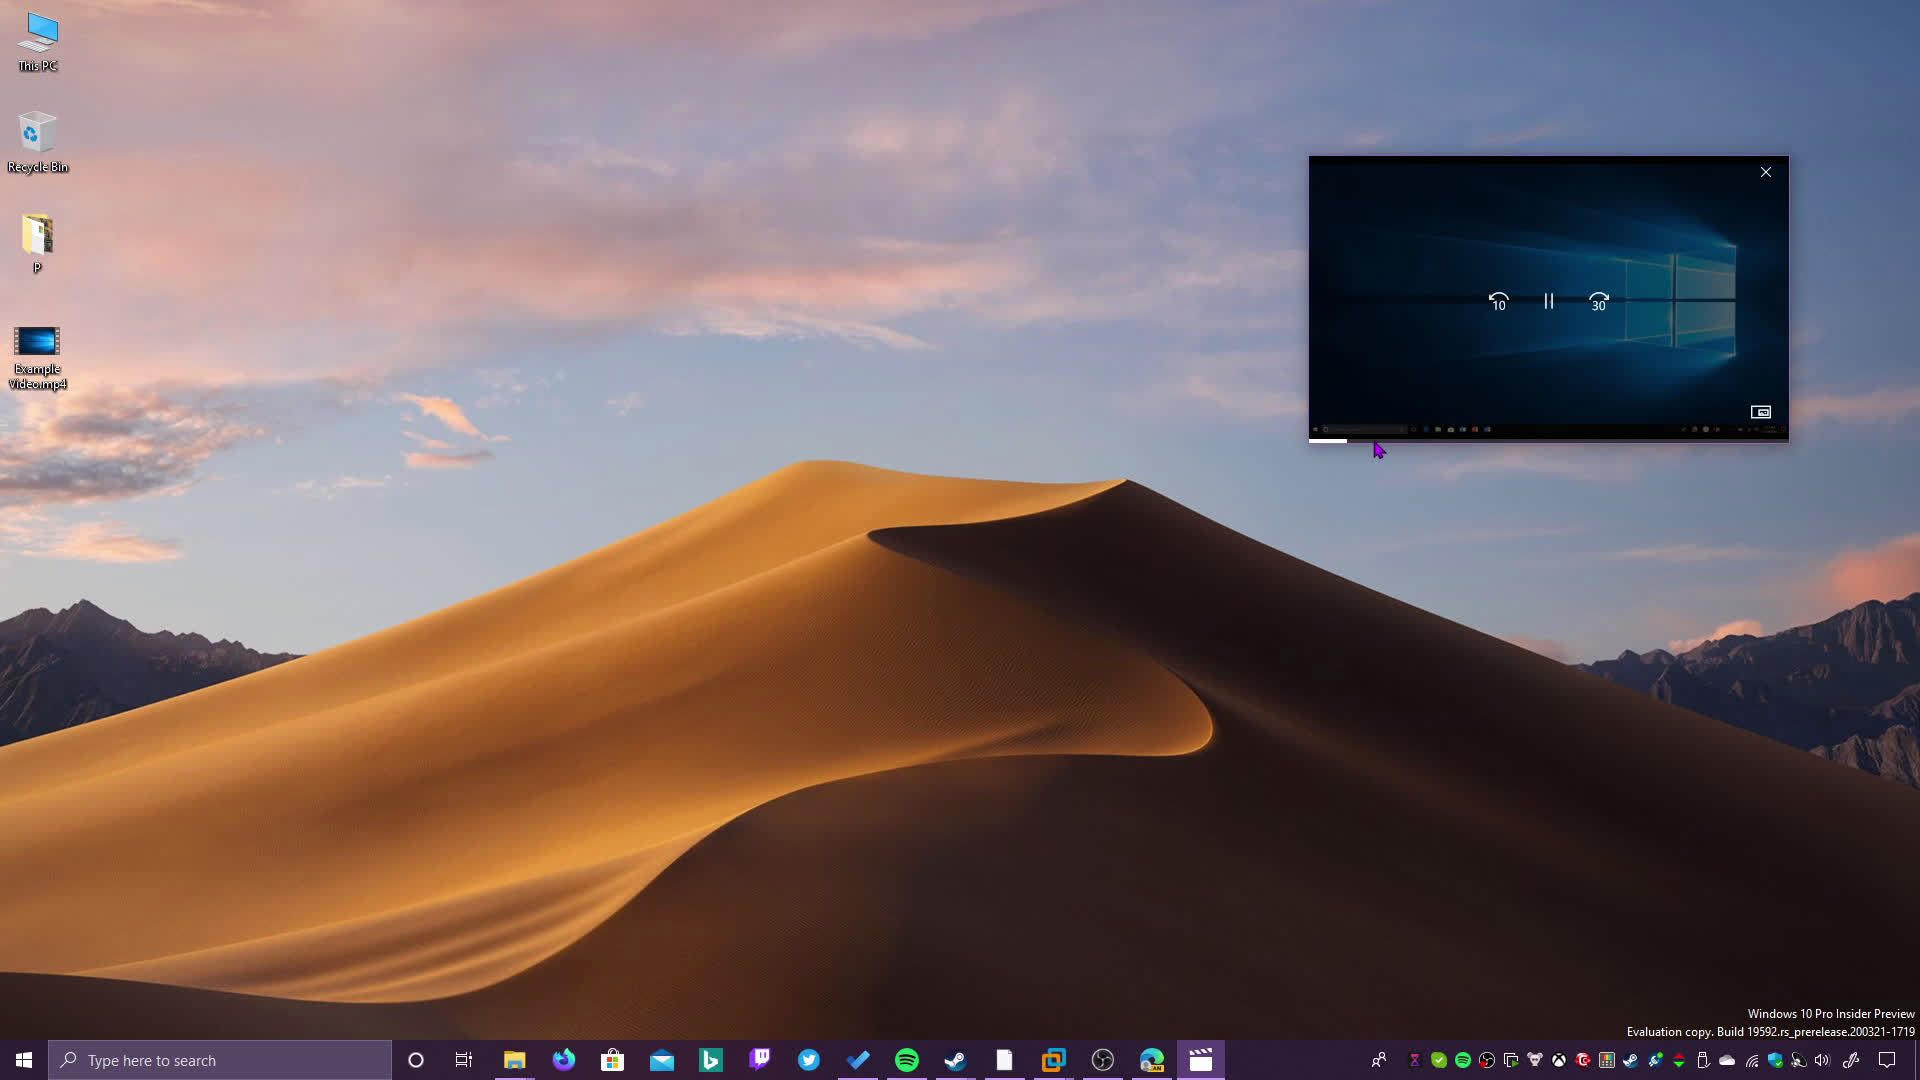The image size is (1920, 1080).
Task: Pause the video in the mini player
Action: [1548, 301]
